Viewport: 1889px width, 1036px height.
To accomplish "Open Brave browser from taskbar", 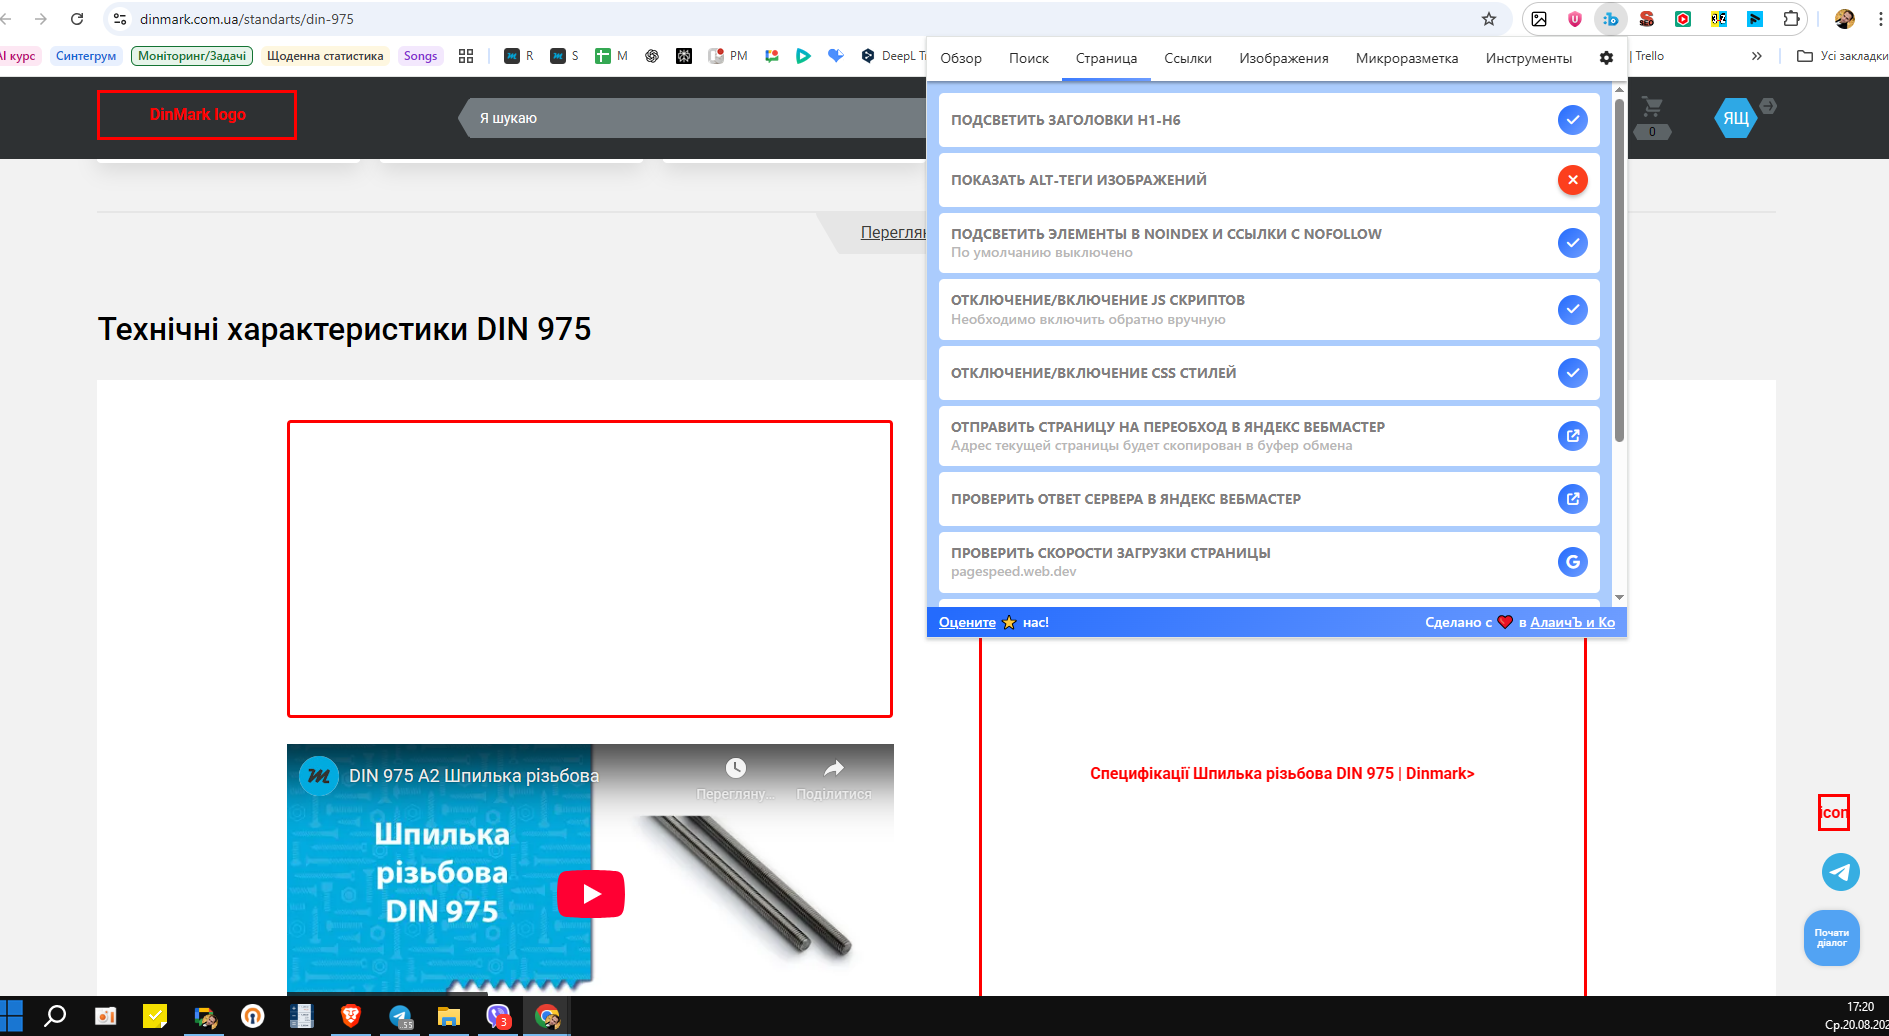I will coord(351,1016).
